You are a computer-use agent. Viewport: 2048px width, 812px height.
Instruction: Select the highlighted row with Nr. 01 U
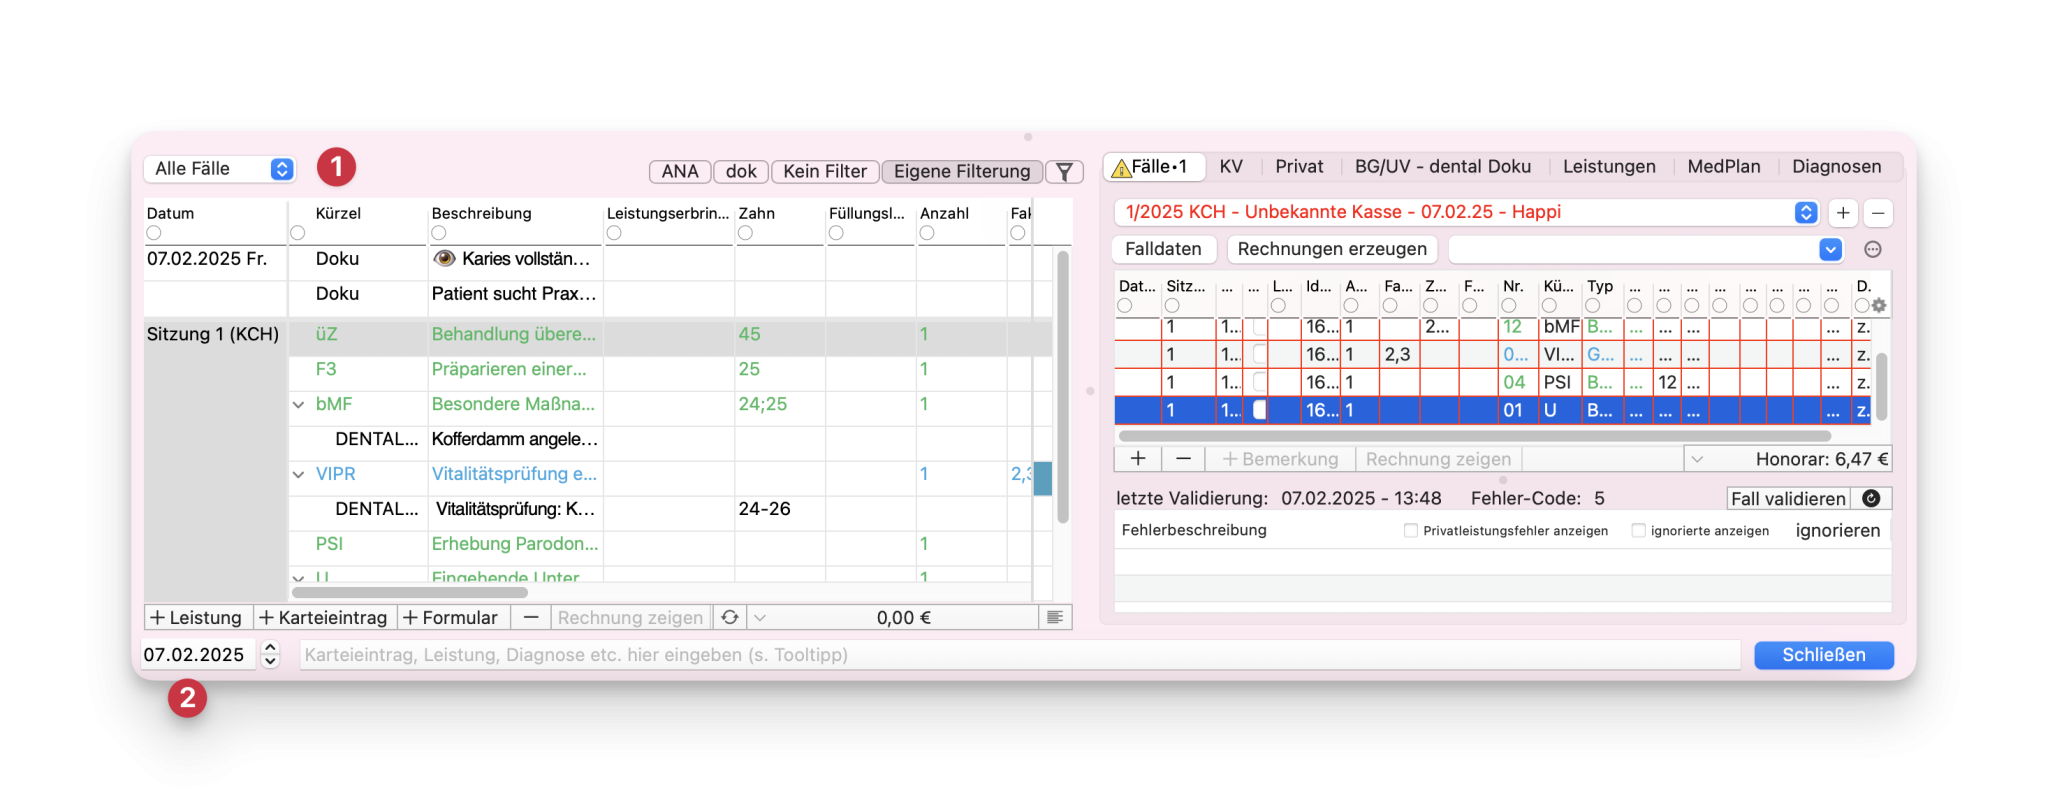point(1493,410)
